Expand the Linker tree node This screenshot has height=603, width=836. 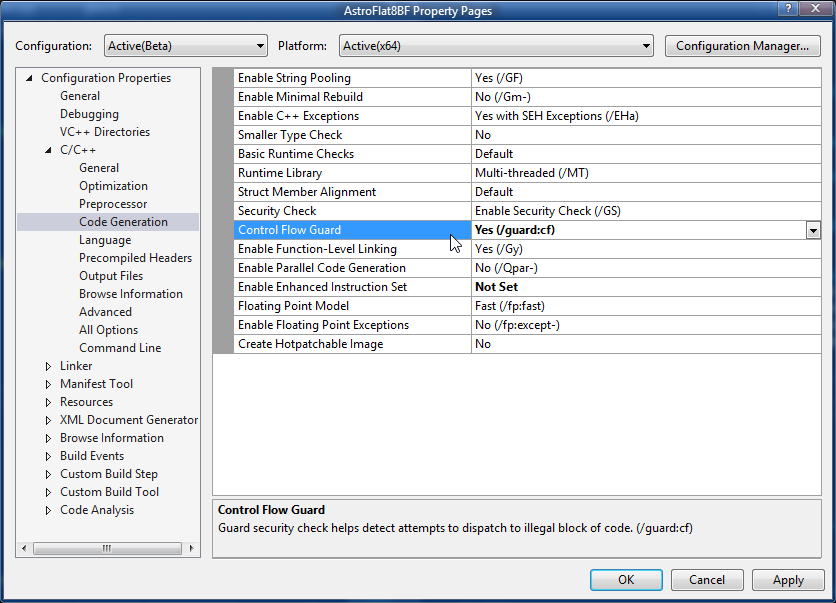[x=49, y=366]
